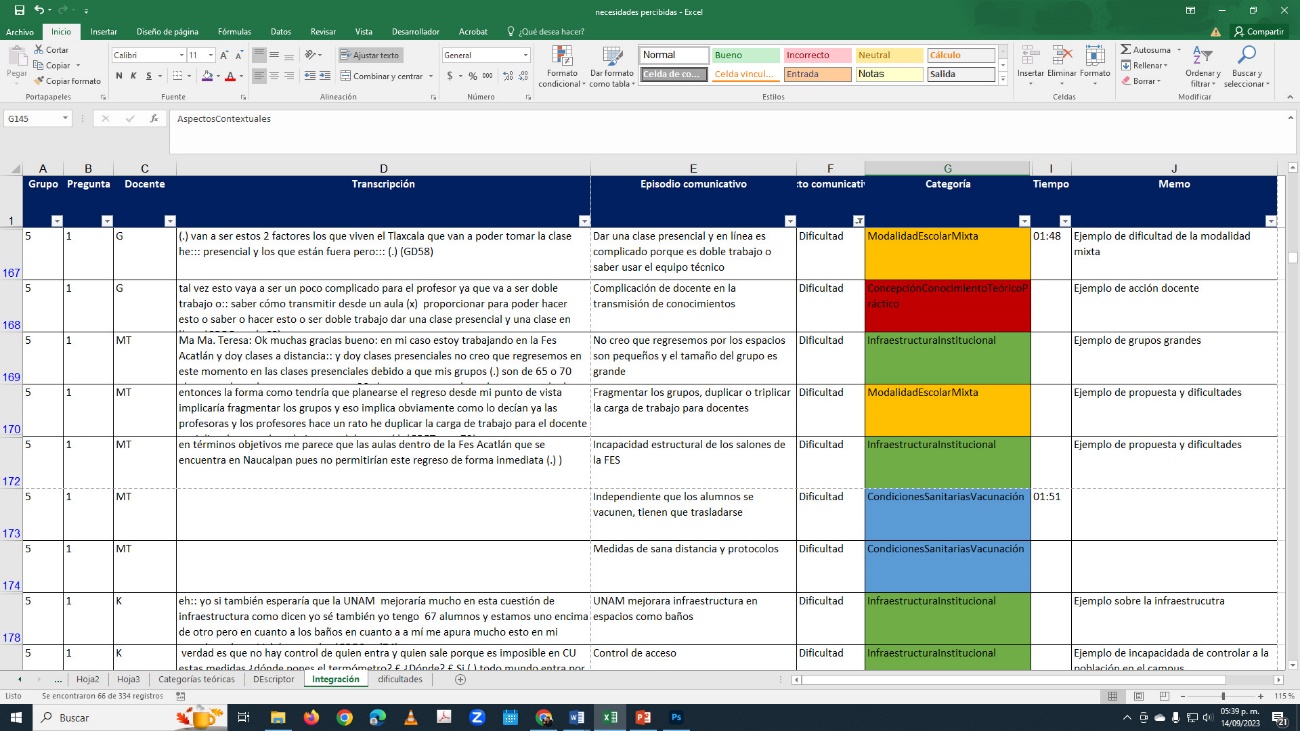Screen dimensions: 1300x731
Task: Apply percent style formatting
Action: point(473,76)
